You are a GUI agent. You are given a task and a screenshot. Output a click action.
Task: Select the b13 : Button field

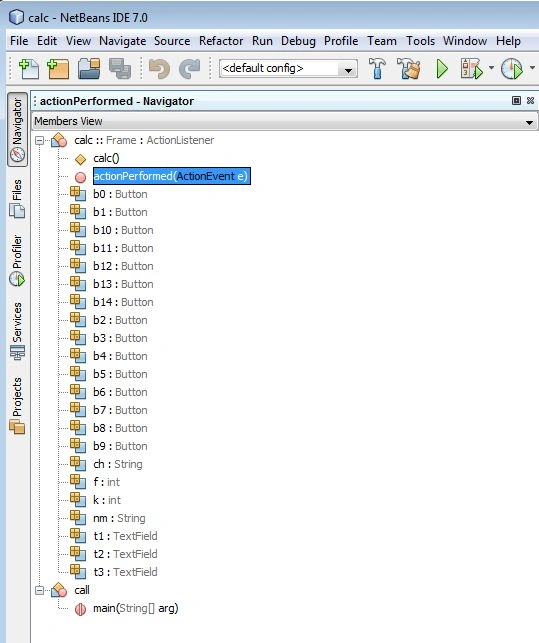tap(123, 285)
